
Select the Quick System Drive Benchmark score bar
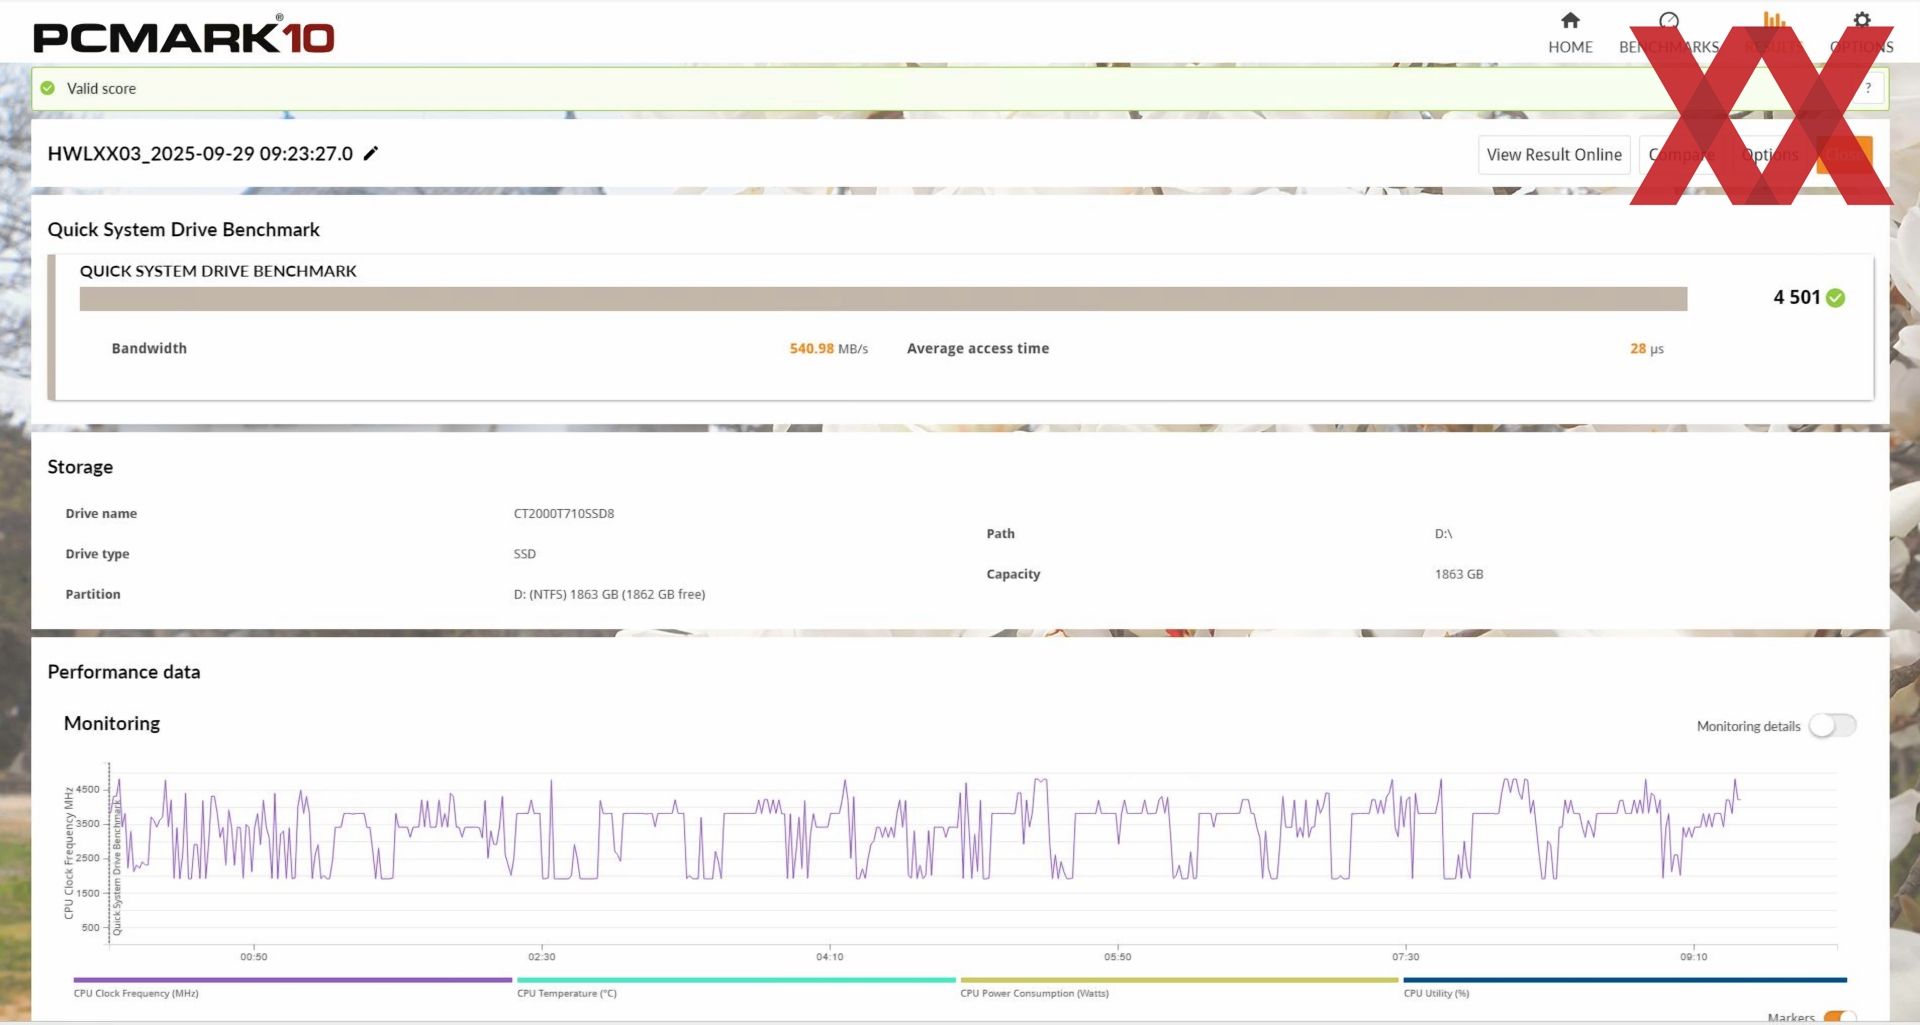click(x=883, y=299)
